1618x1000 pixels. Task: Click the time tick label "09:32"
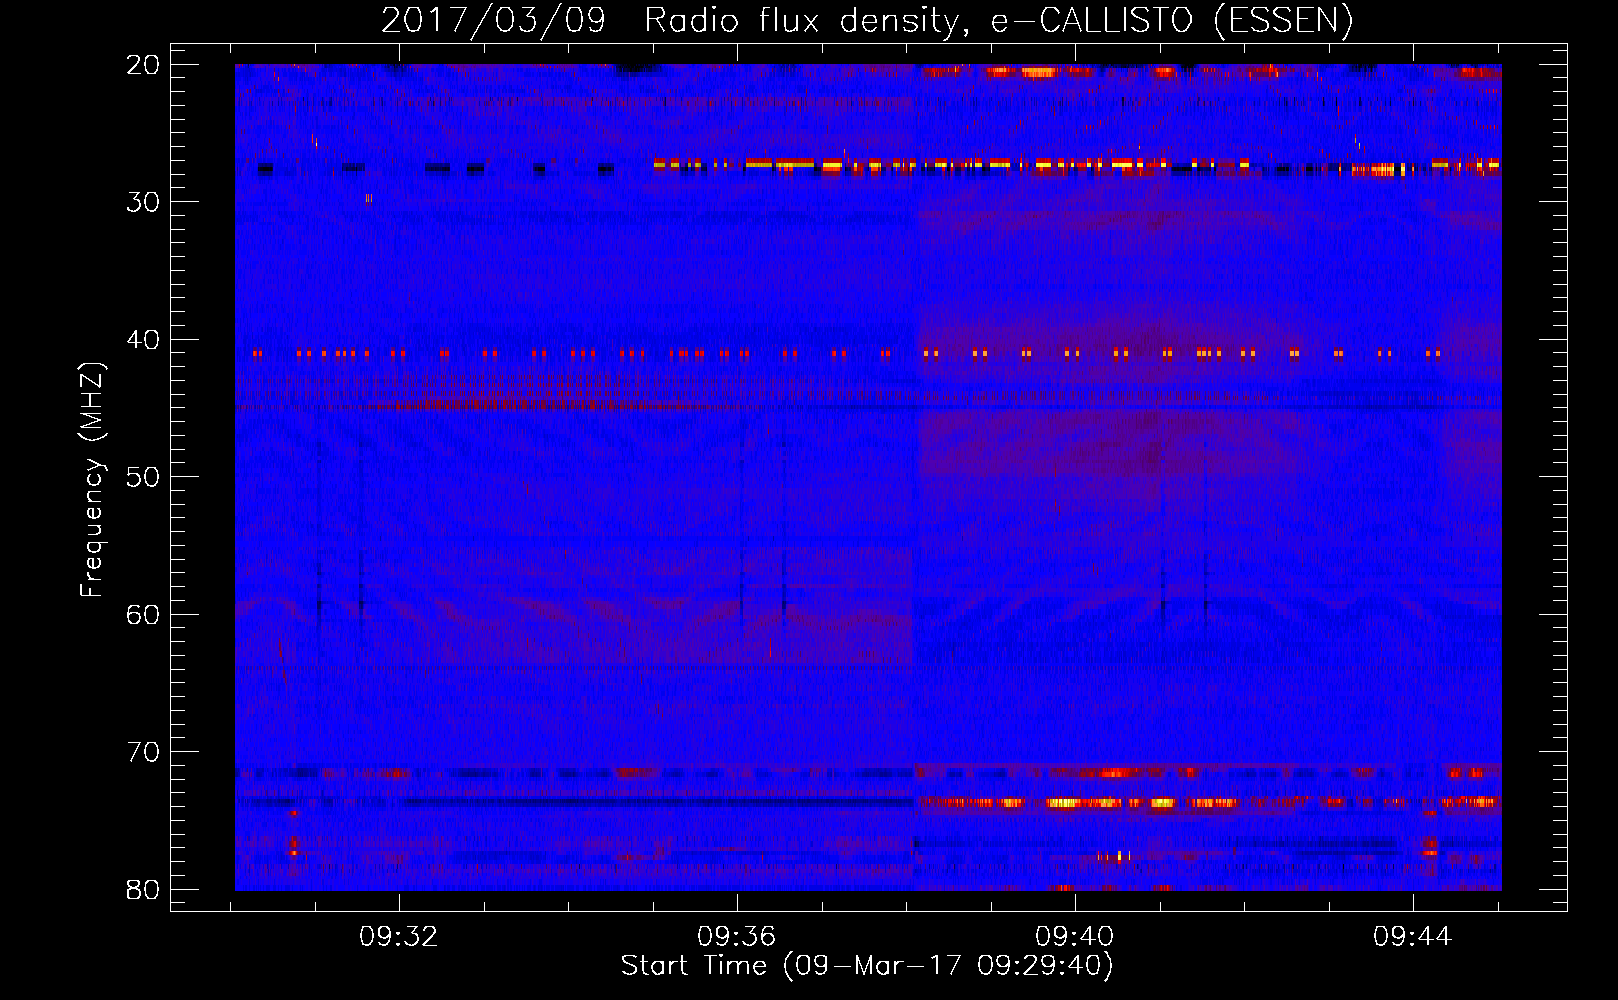tap(399, 937)
